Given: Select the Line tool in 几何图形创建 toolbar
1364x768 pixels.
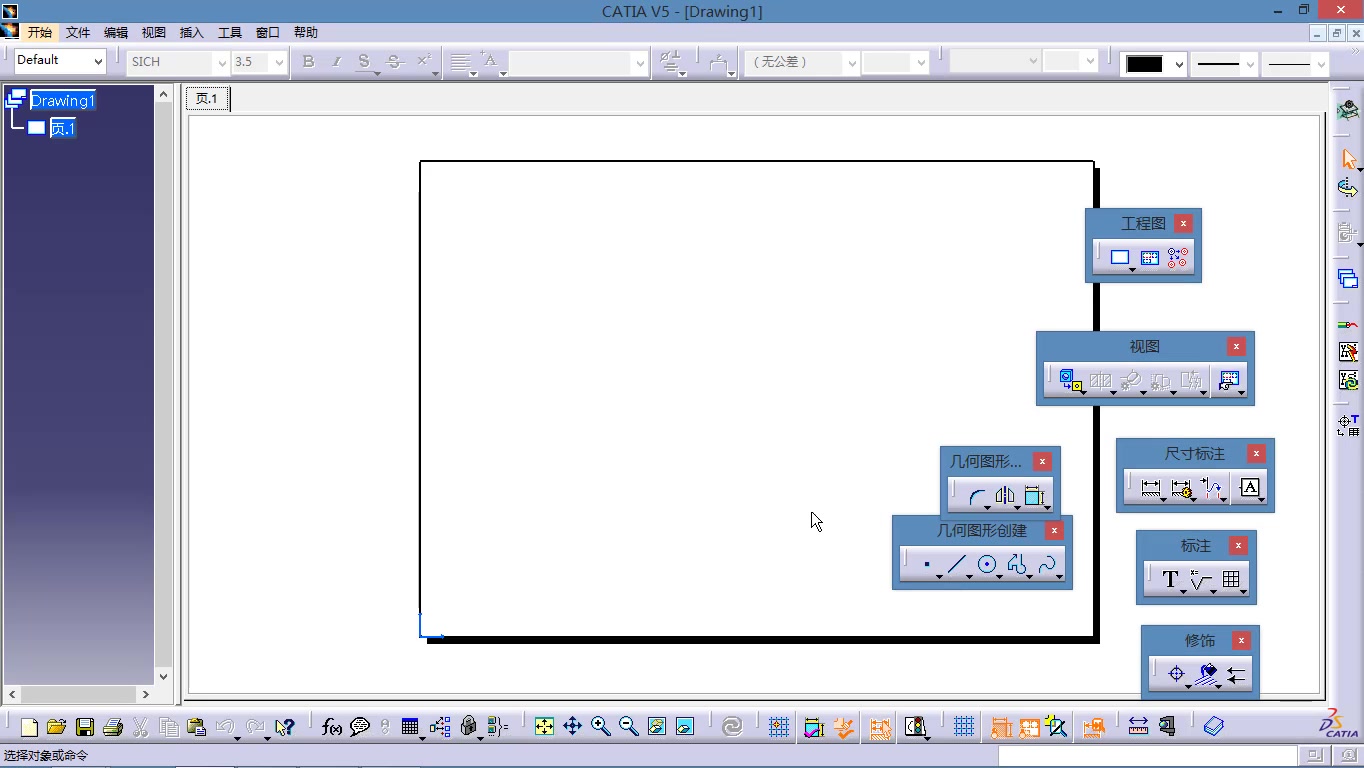Looking at the screenshot, I should 957,565.
